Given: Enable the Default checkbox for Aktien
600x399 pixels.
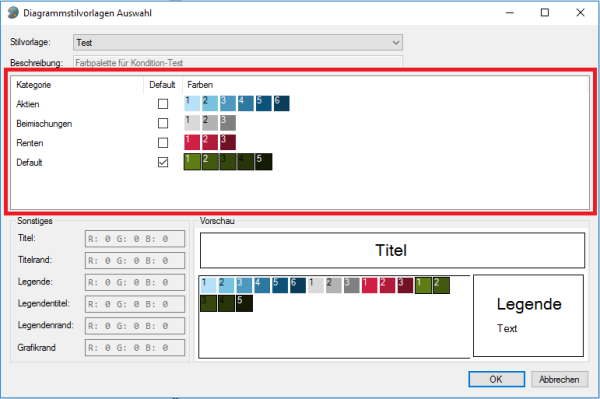Looking at the screenshot, I should tap(163, 104).
